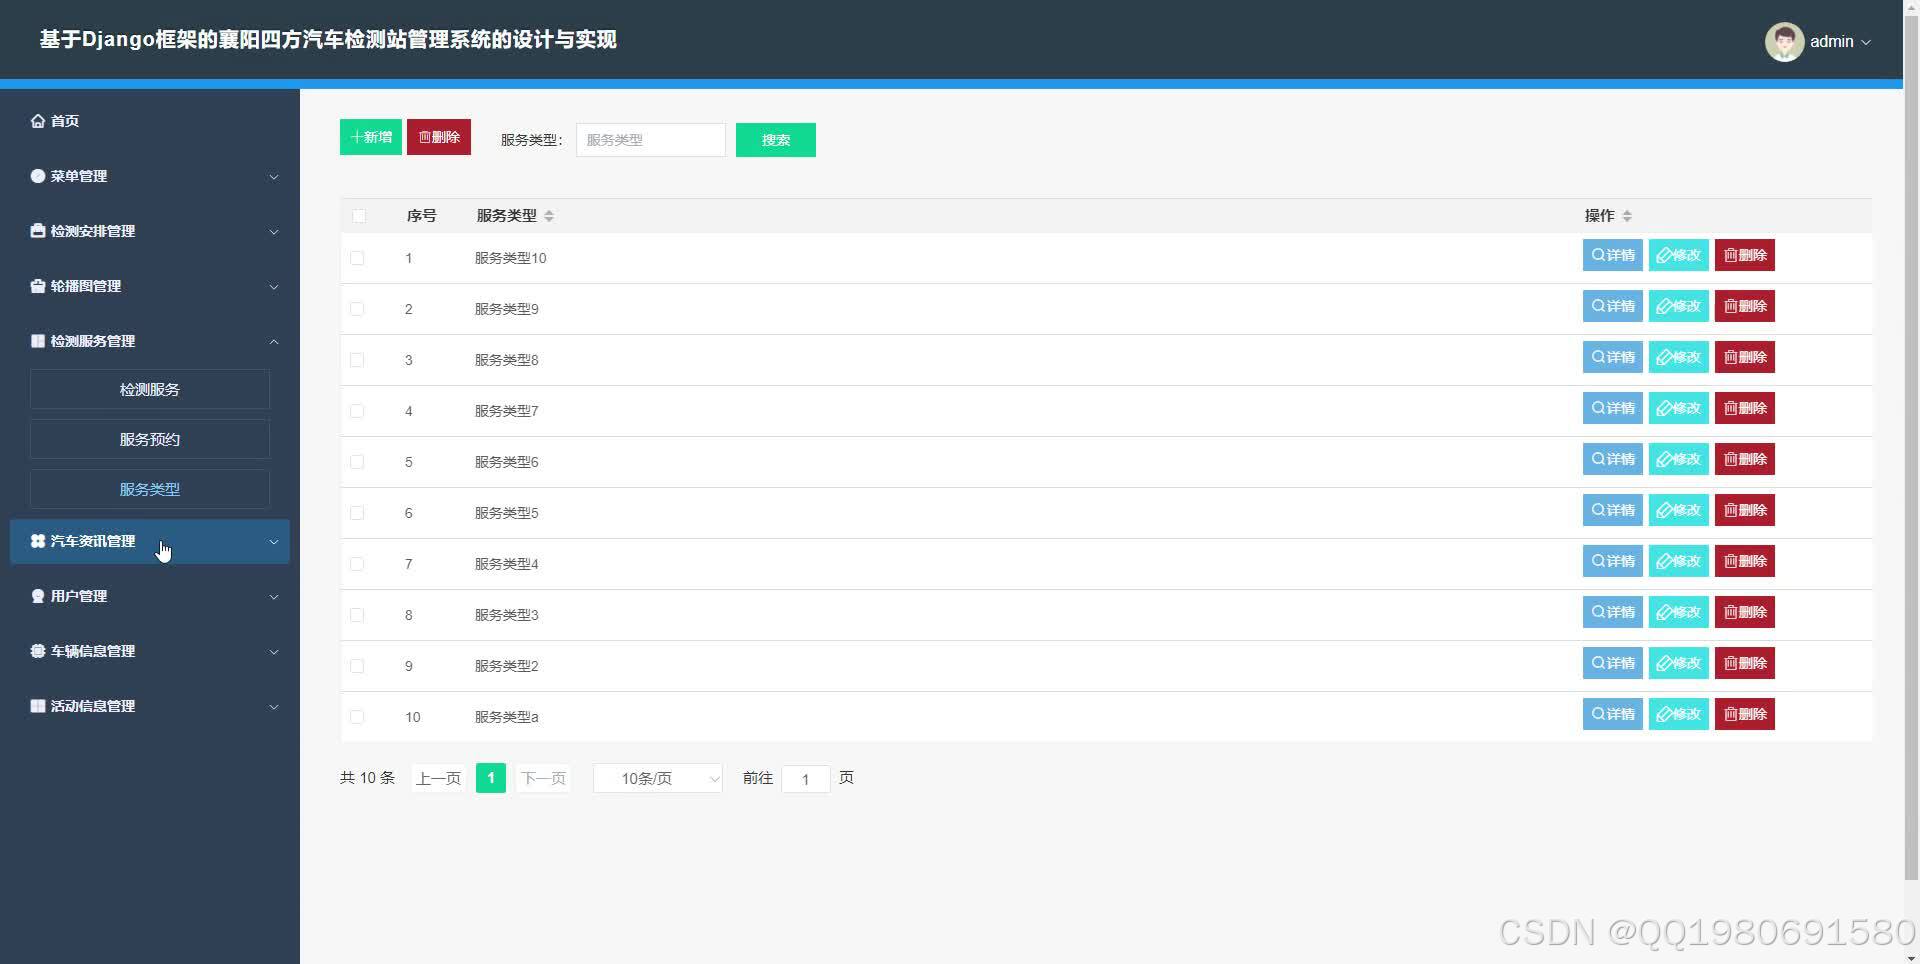Go to 首页 in the sidebar

click(65, 121)
